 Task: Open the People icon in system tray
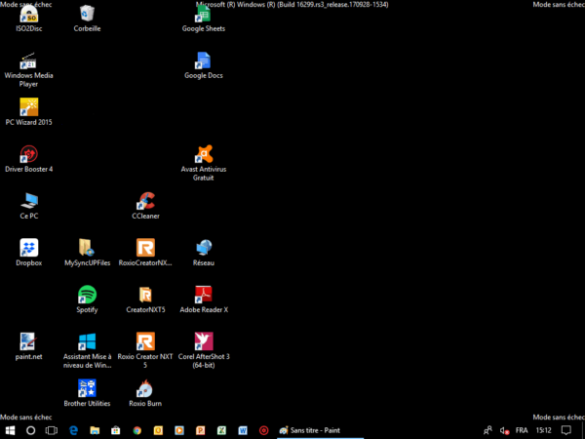point(488,430)
